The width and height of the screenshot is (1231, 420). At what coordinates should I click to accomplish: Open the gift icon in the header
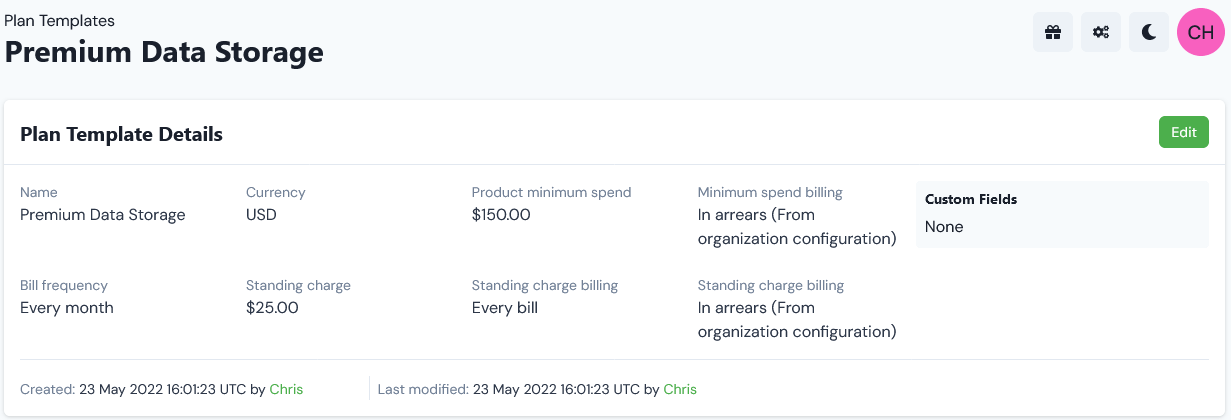tap(1053, 33)
